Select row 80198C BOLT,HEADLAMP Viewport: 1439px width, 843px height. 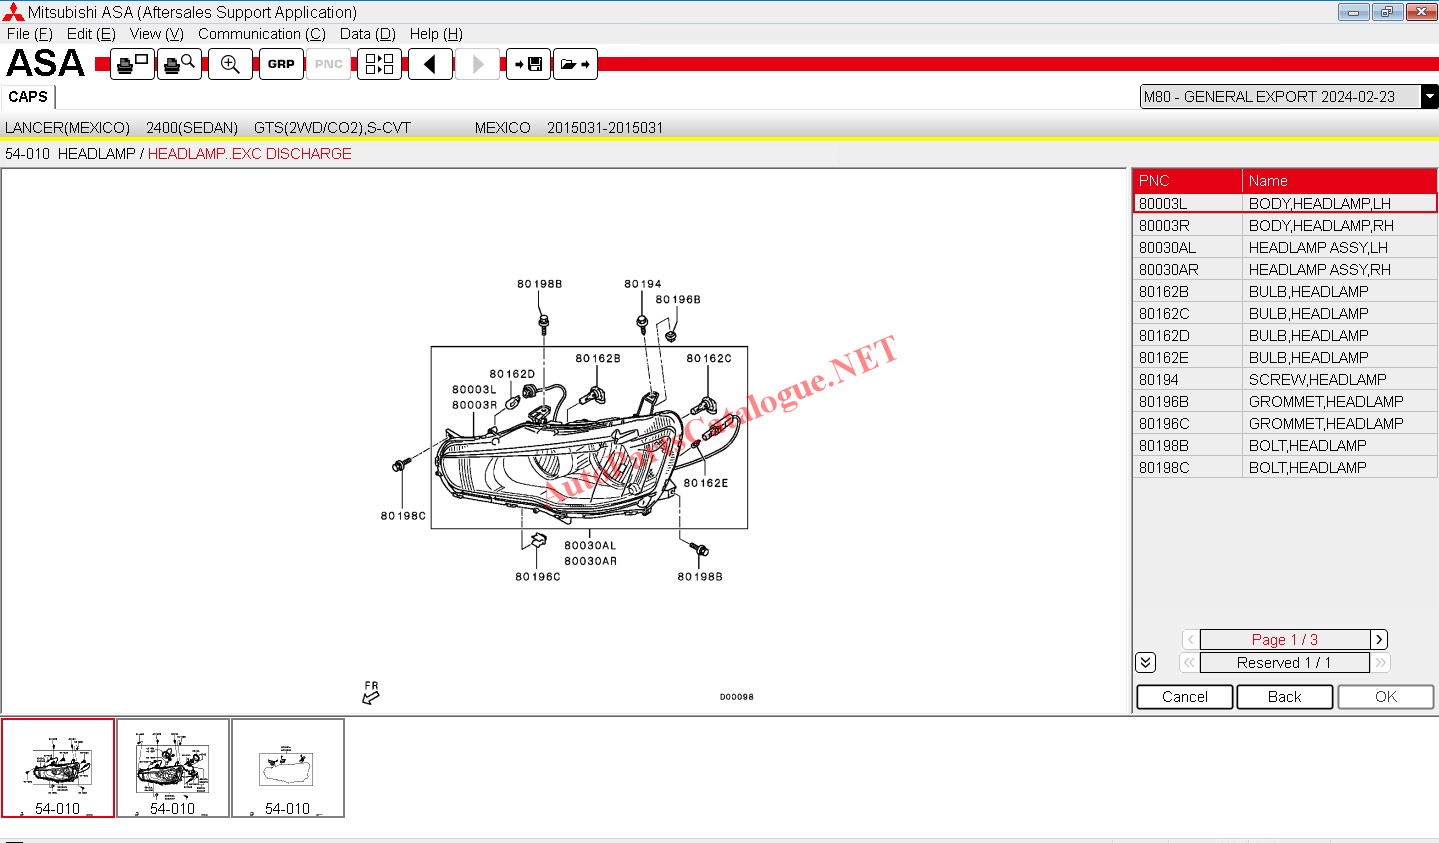coord(1285,467)
